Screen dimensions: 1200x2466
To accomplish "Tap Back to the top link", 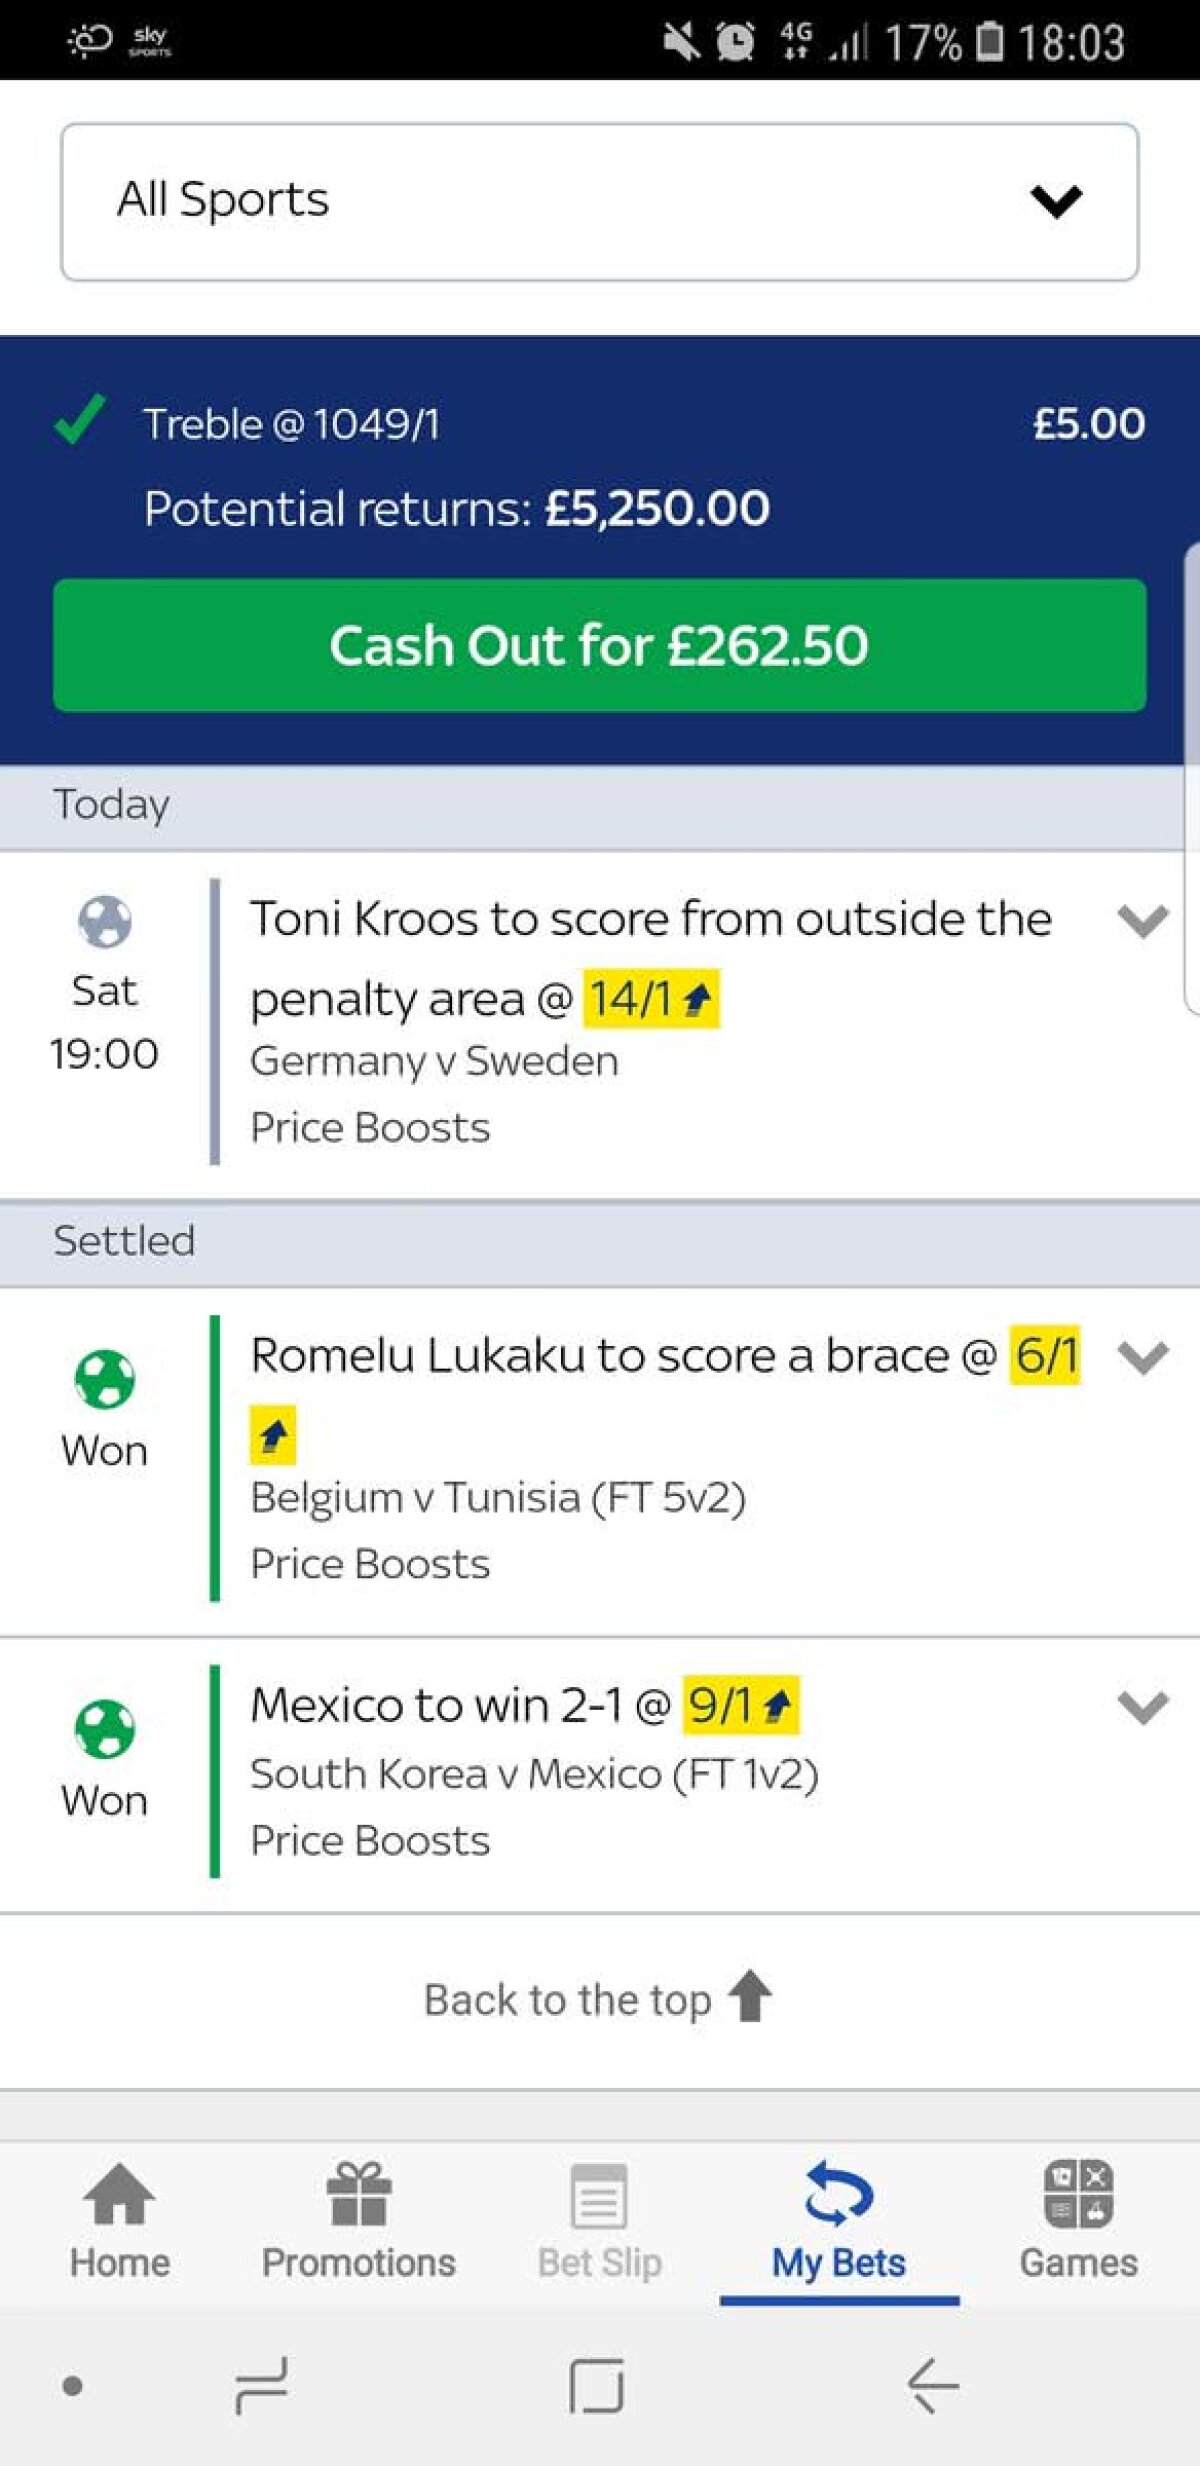I will [567, 1999].
